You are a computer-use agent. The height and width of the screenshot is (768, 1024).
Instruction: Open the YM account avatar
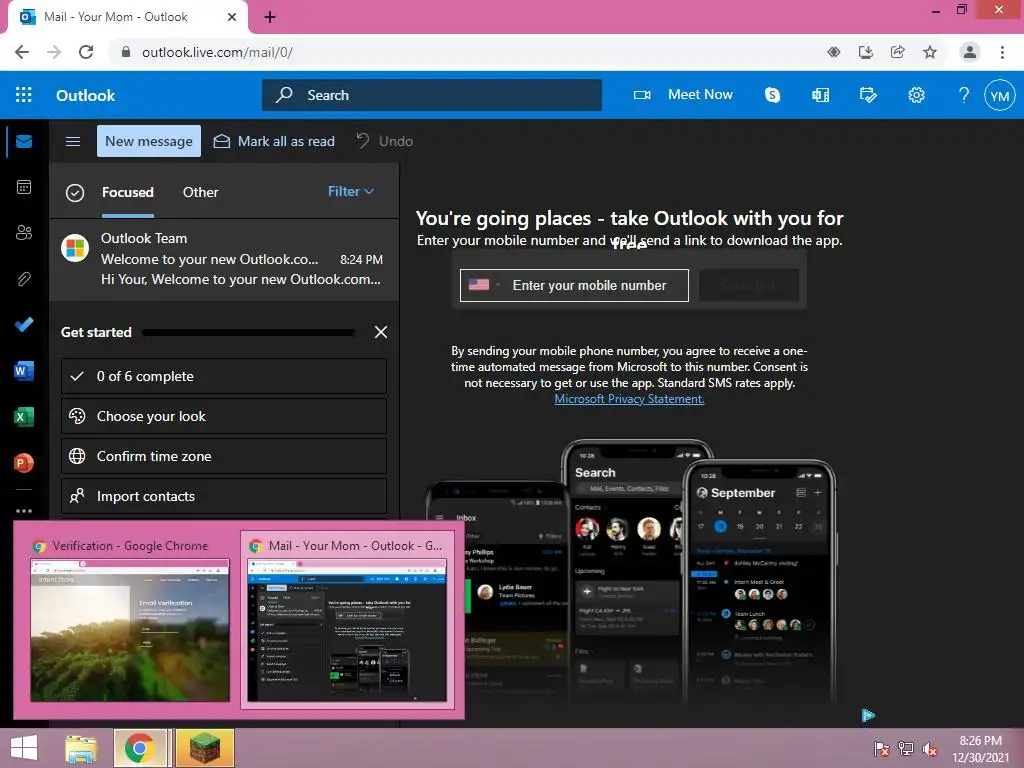click(999, 95)
